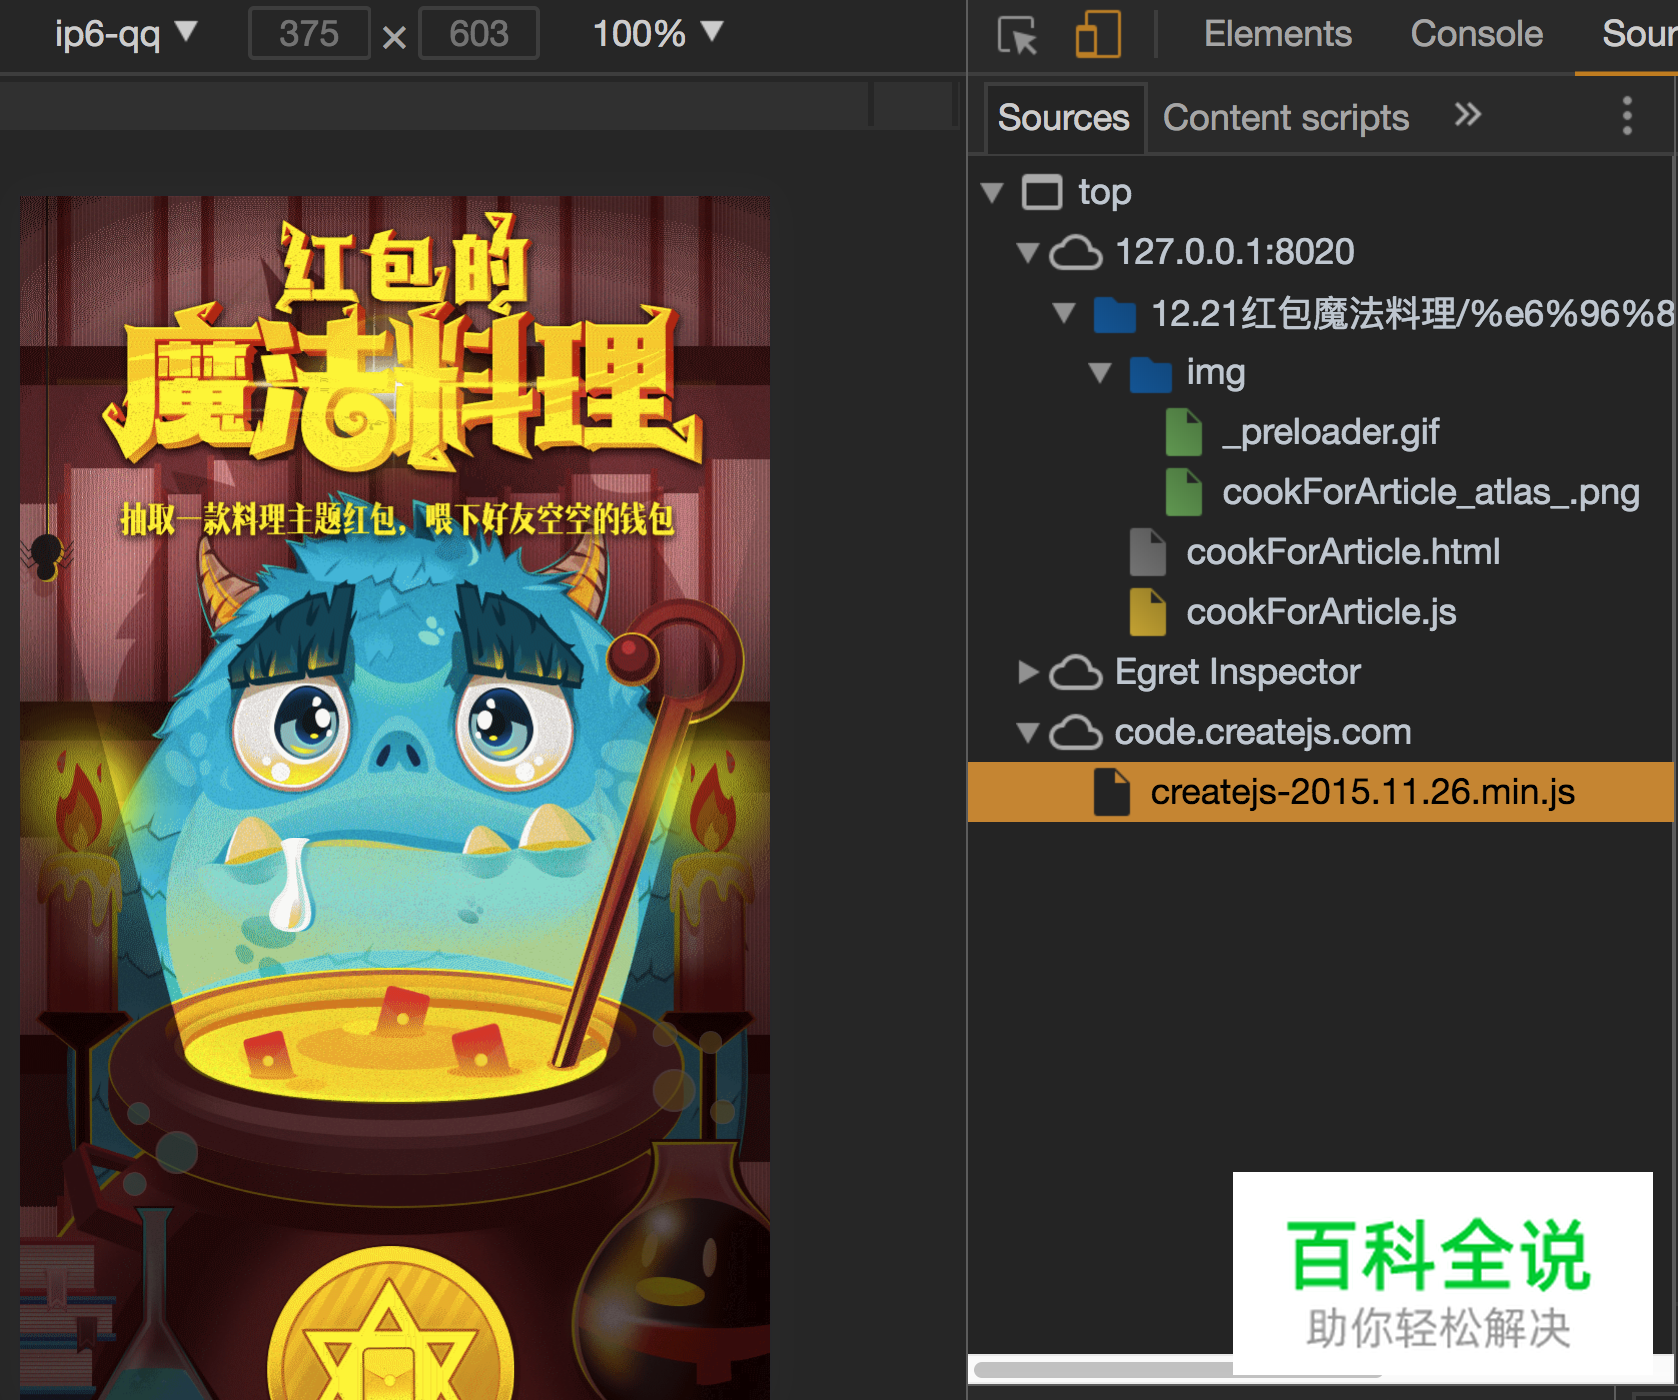The image size is (1678, 1400).
Task: Expand the Egret Inspector node arrow
Action: [x=1028, y=672]
